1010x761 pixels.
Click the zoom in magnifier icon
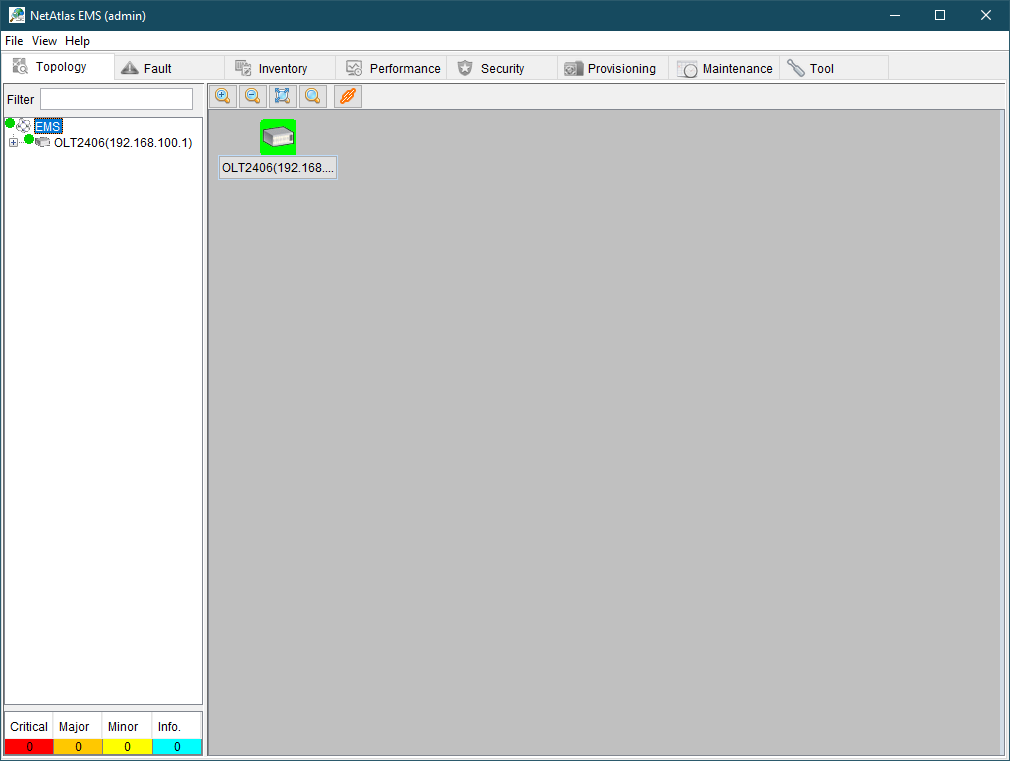223,96
